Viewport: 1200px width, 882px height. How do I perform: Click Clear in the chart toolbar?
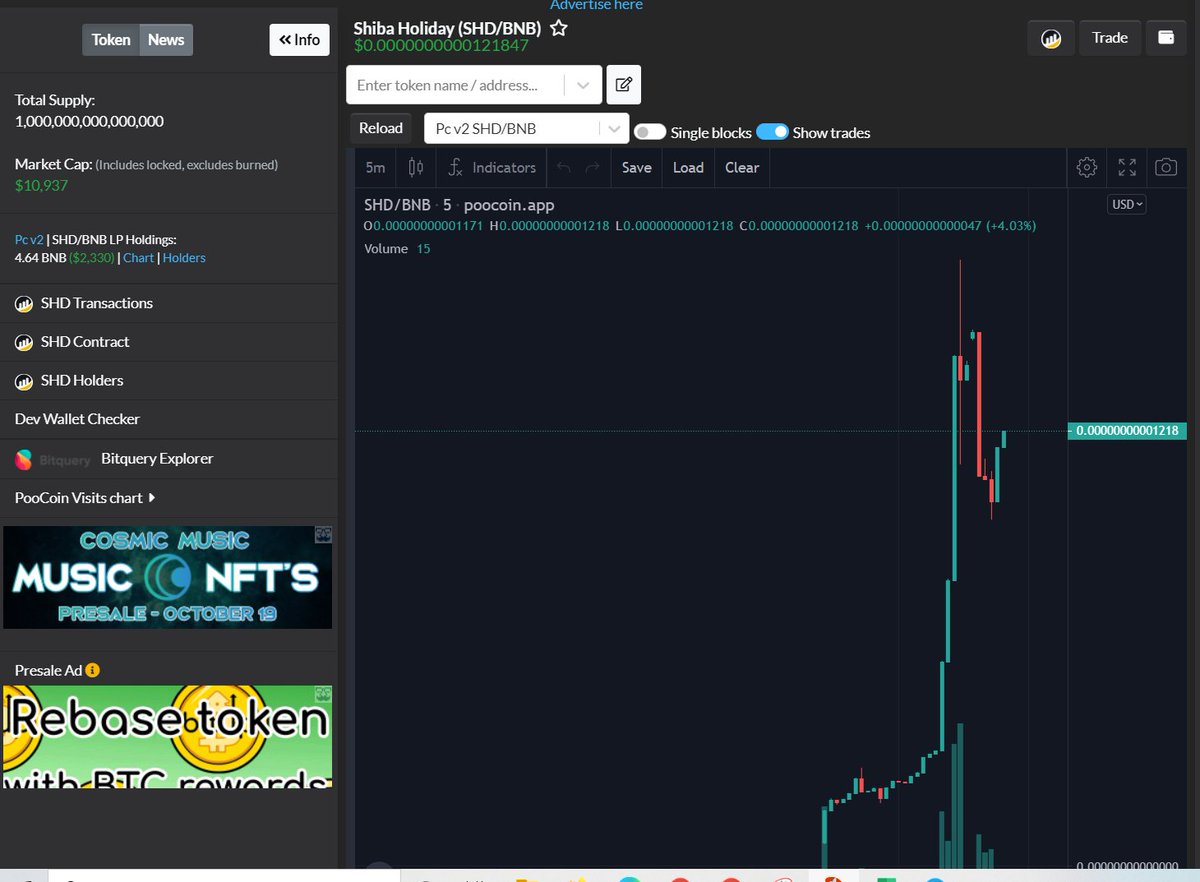(742, 167)
